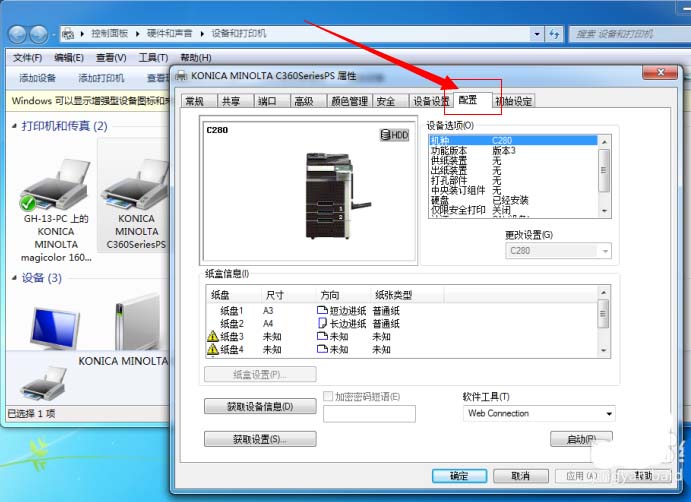Click the HDD indicator icon in the preview

[x=394, y=135]
